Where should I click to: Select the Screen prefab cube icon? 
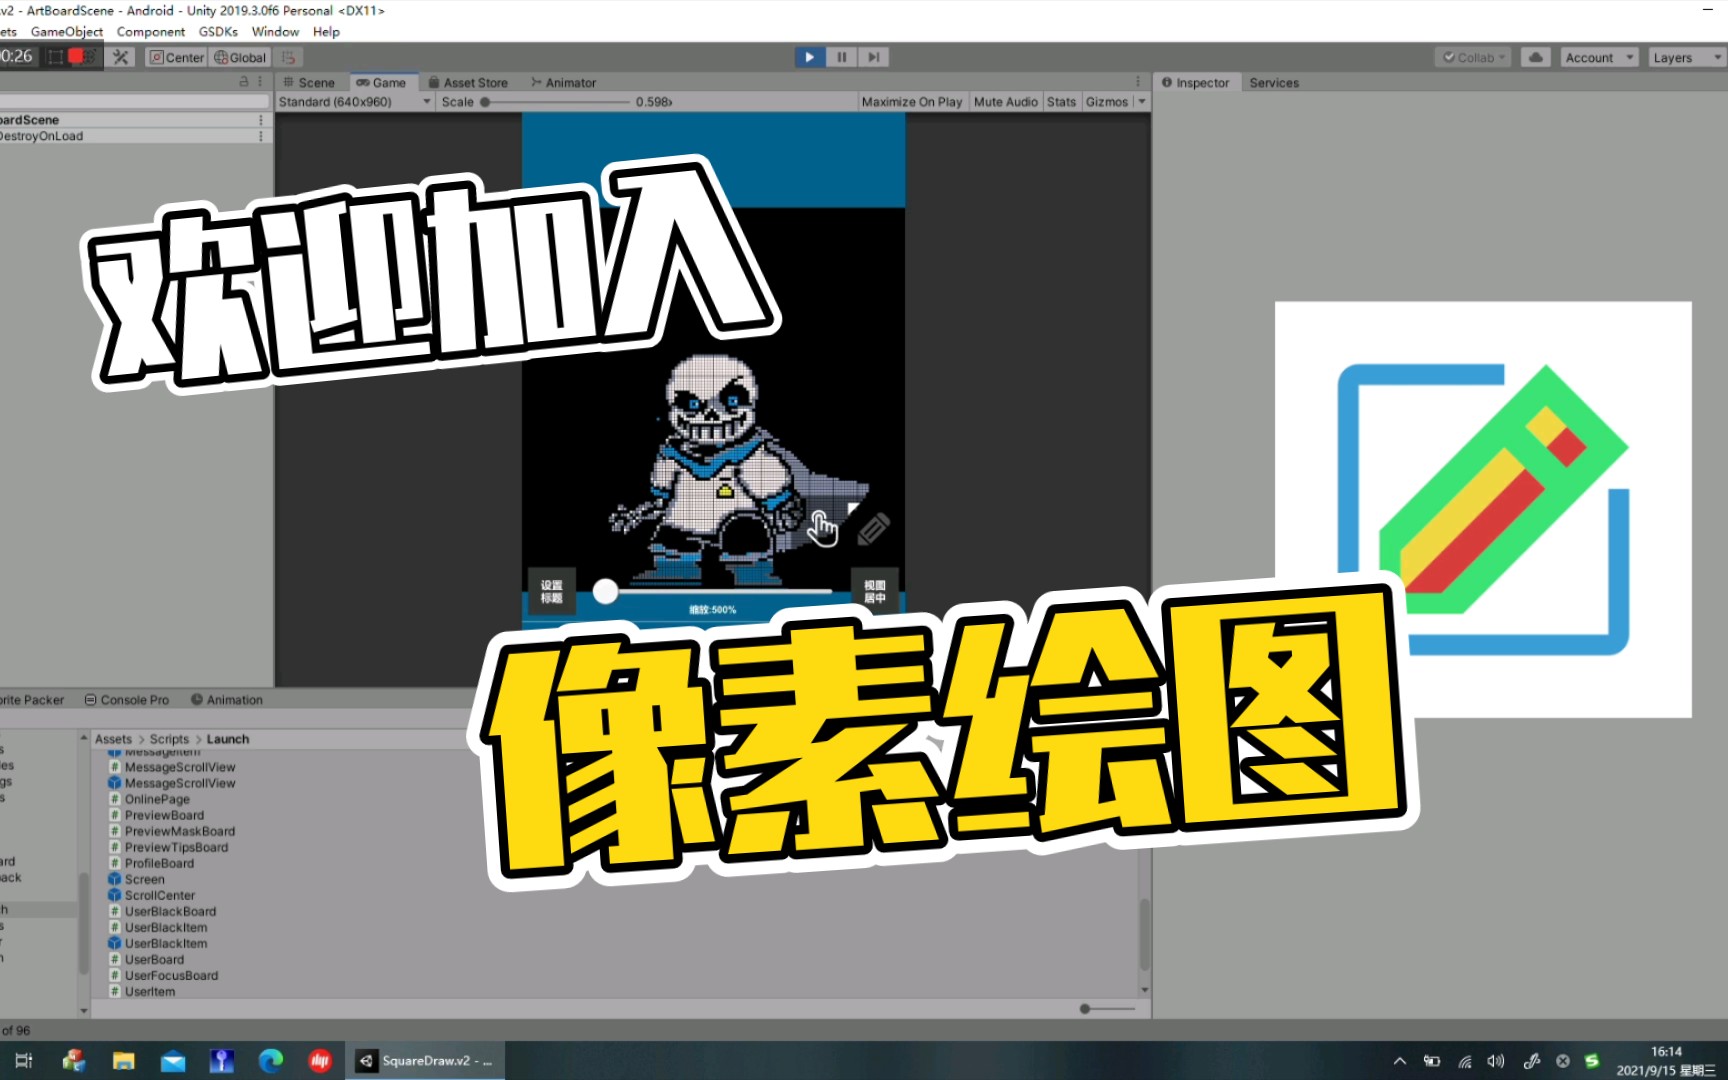point(115,878)
